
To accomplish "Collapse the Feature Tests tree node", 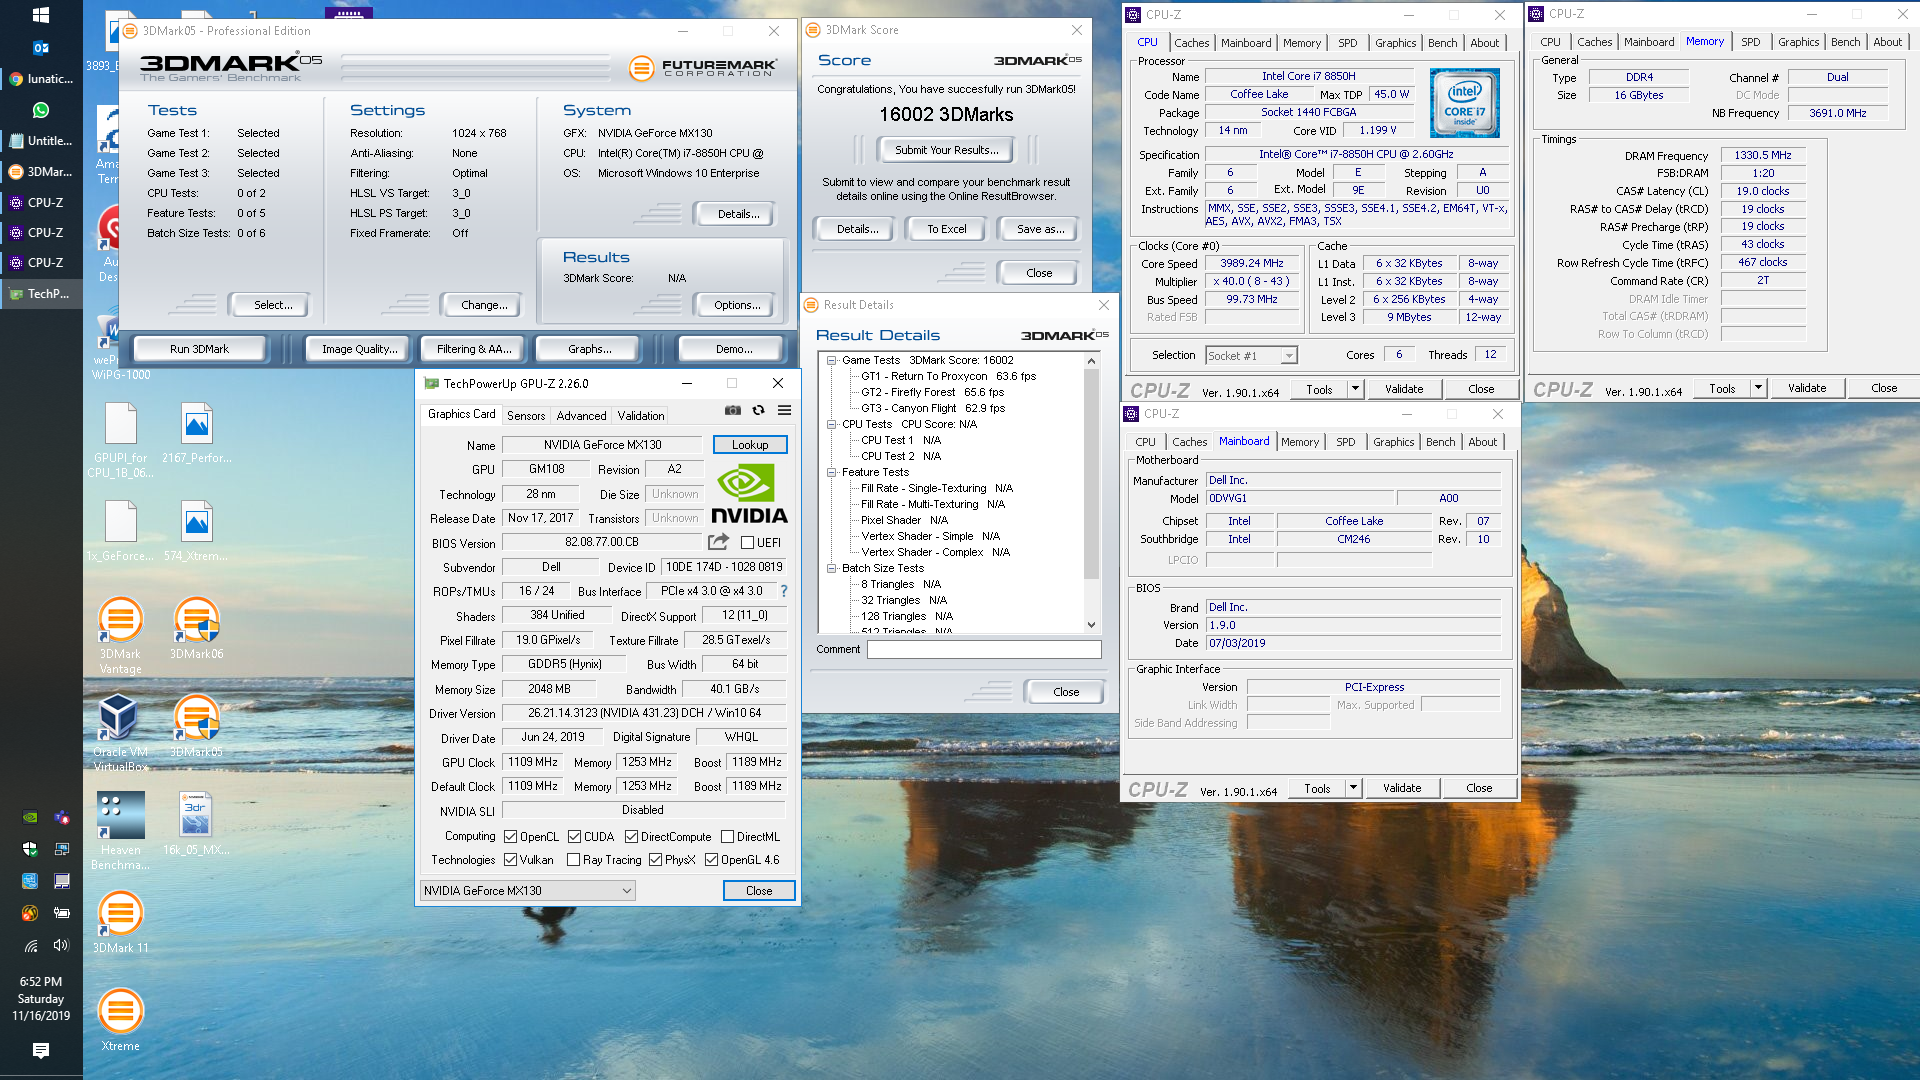I will pos(831,472).
